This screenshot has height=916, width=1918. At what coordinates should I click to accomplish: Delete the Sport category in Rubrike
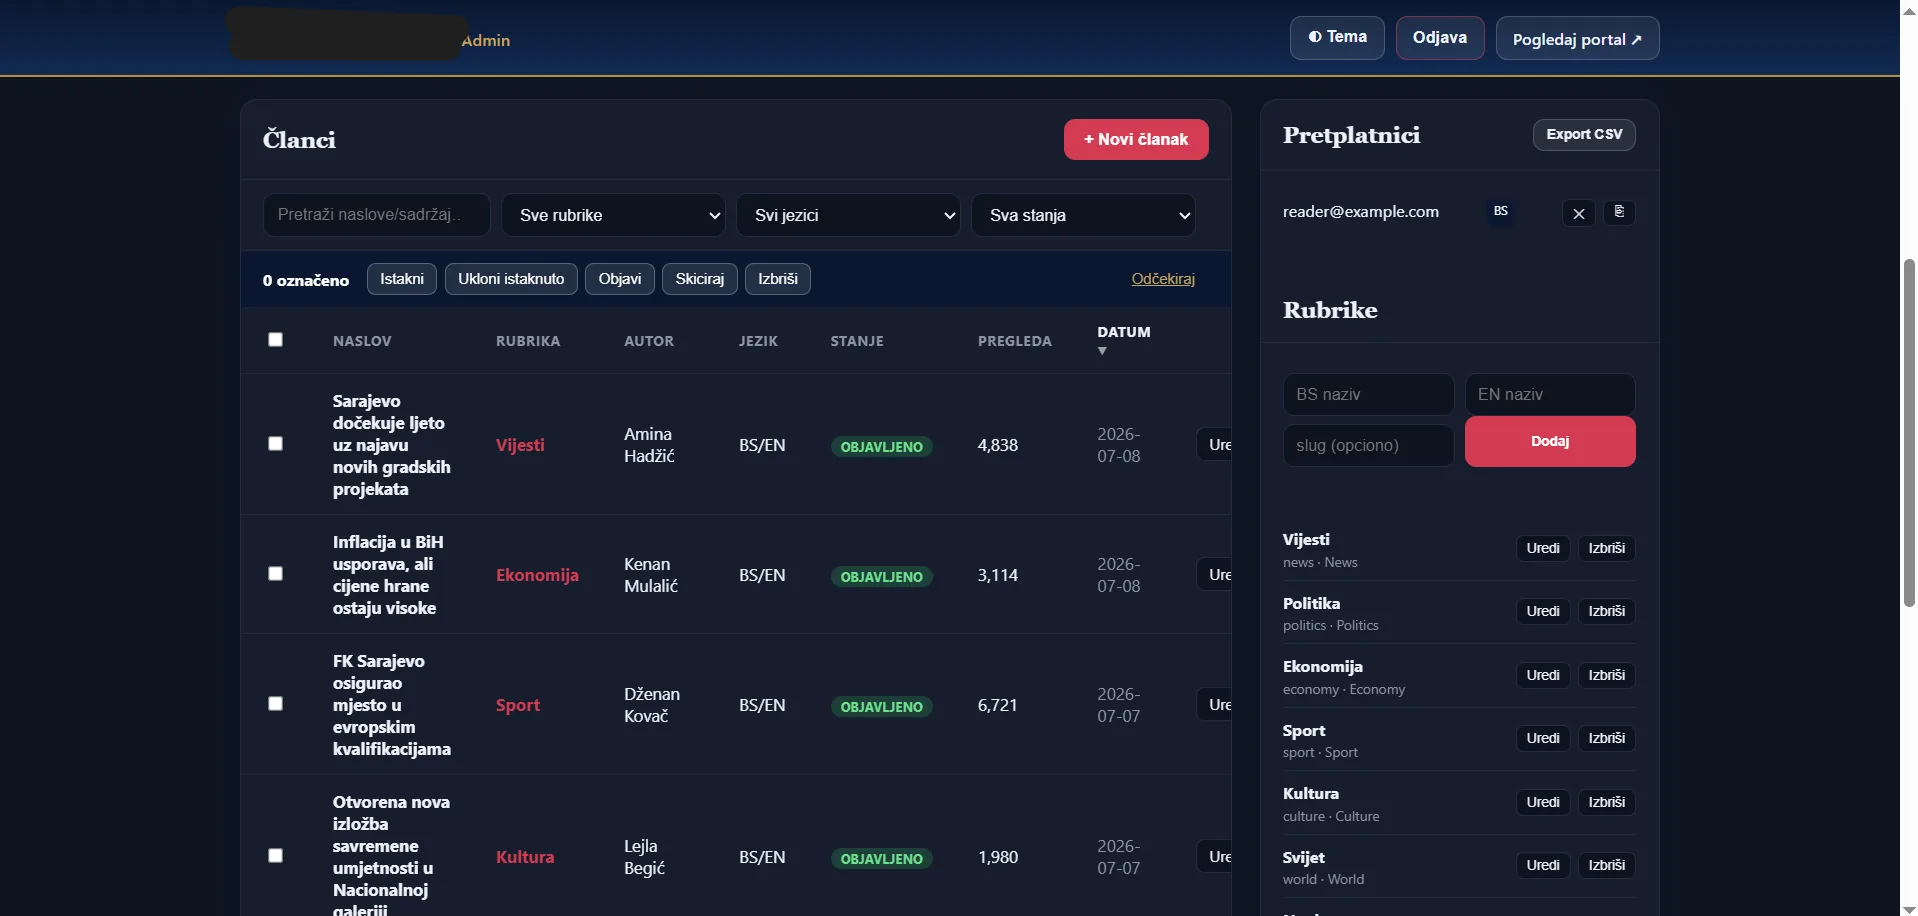(x=1606, y=738)
